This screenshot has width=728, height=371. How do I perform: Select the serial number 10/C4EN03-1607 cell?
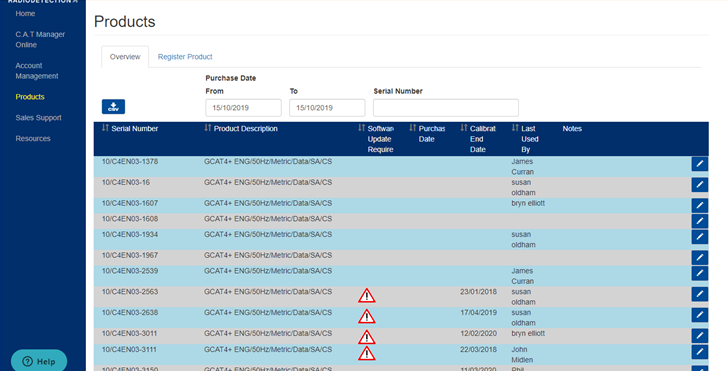tap(130, 203)
